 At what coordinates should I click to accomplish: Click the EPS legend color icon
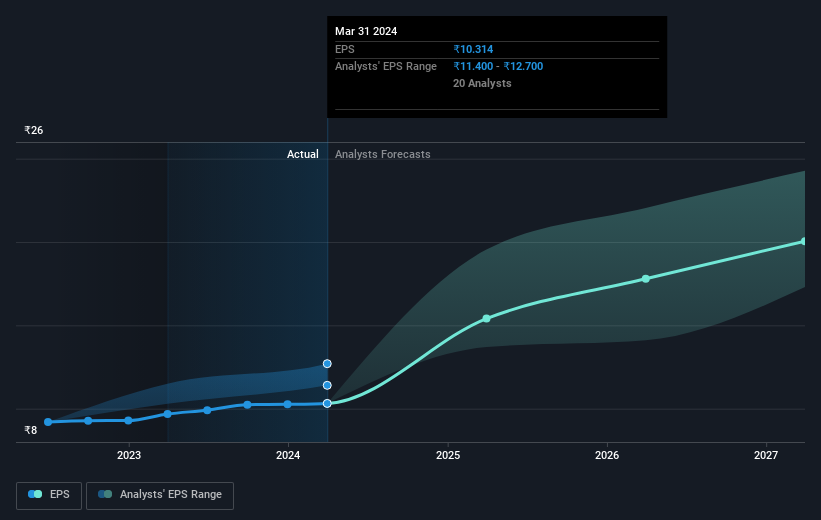[x=35, y=494]
